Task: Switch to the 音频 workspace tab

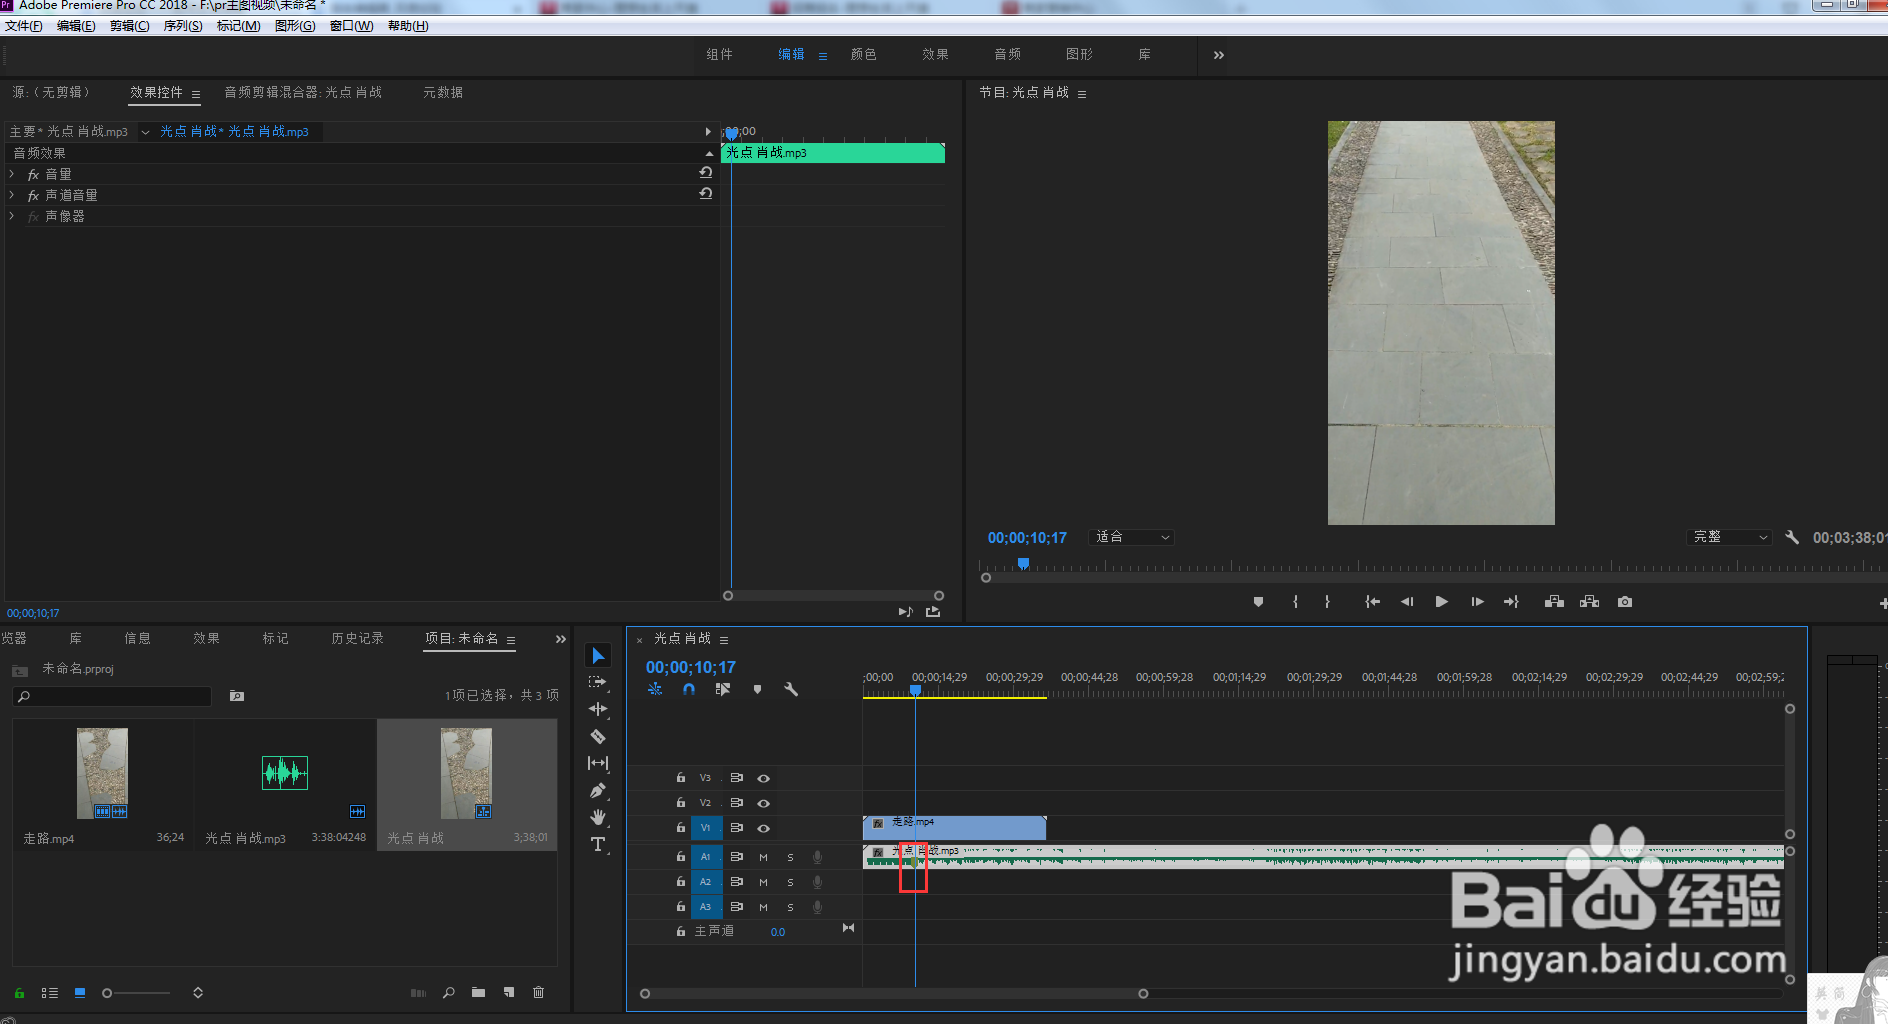Action: pos(1007,55)
